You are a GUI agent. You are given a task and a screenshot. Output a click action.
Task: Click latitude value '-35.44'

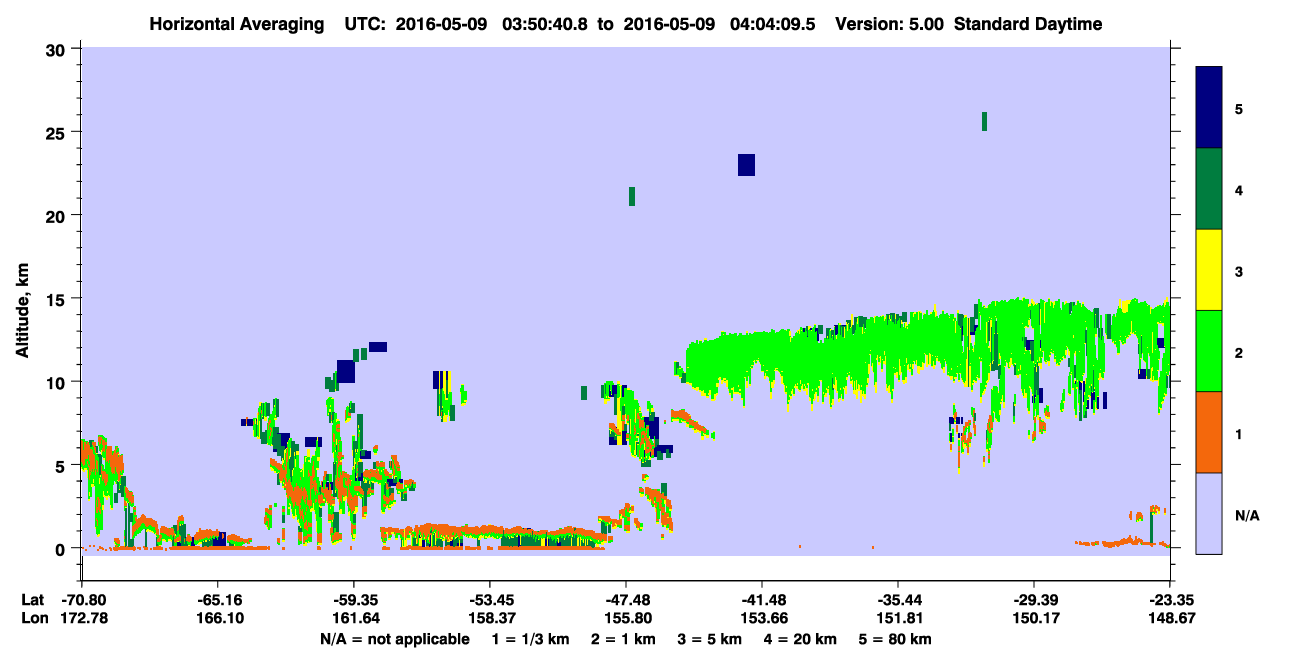click(898, 600)
